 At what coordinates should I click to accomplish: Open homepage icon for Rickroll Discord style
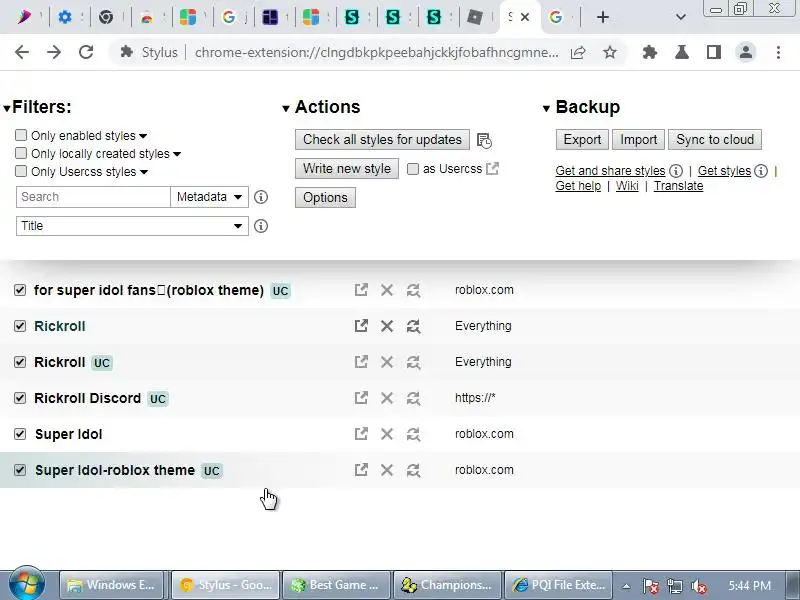[361, 398]
